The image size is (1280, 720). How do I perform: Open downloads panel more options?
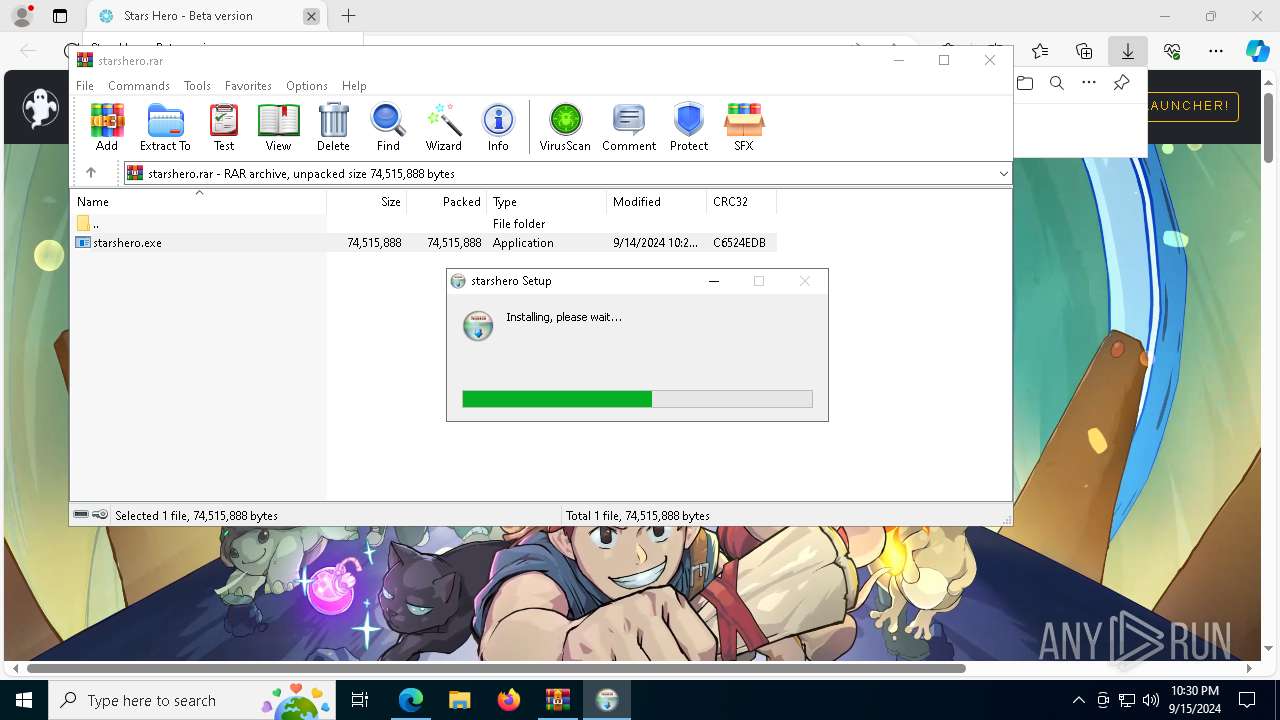tap(1089, 83)
